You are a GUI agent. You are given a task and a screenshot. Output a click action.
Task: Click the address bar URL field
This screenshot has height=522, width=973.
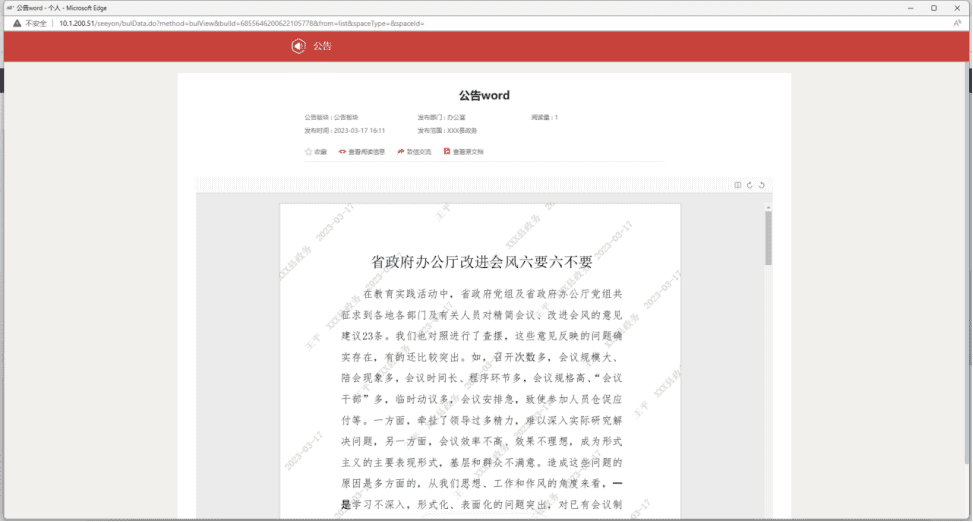click(242, 24)
